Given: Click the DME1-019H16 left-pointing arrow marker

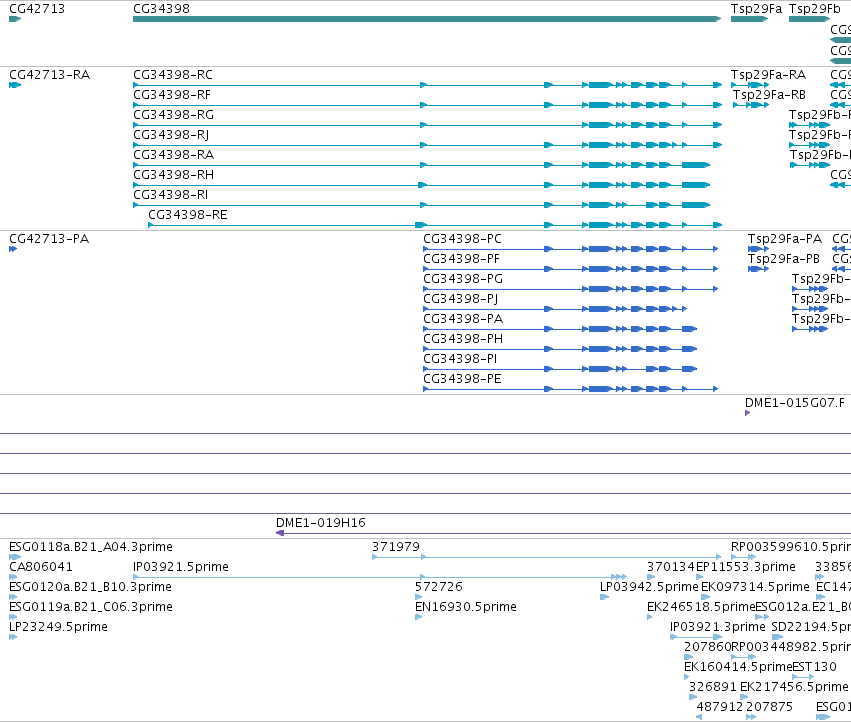Looking at the screenshot, I should 280,533.
